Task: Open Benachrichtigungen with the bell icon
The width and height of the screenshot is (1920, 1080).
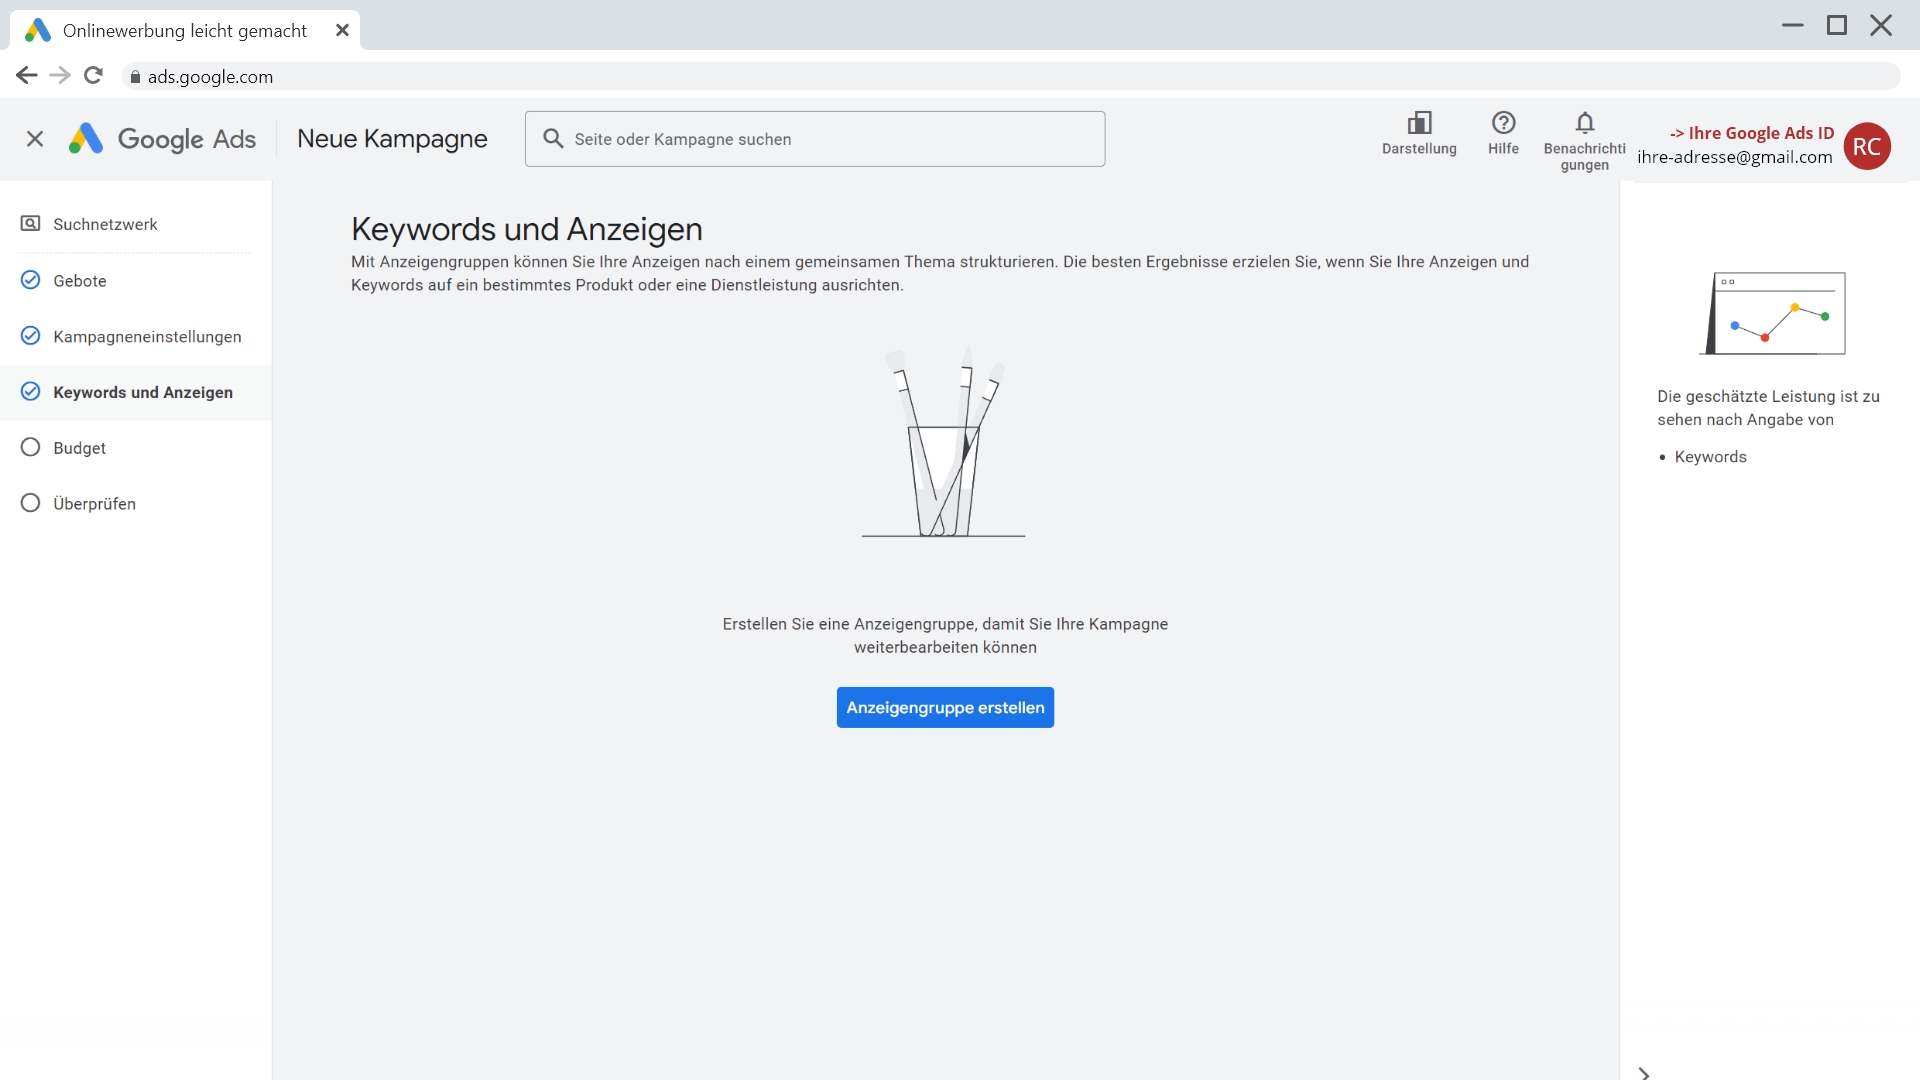Action: coord(1585,124)
